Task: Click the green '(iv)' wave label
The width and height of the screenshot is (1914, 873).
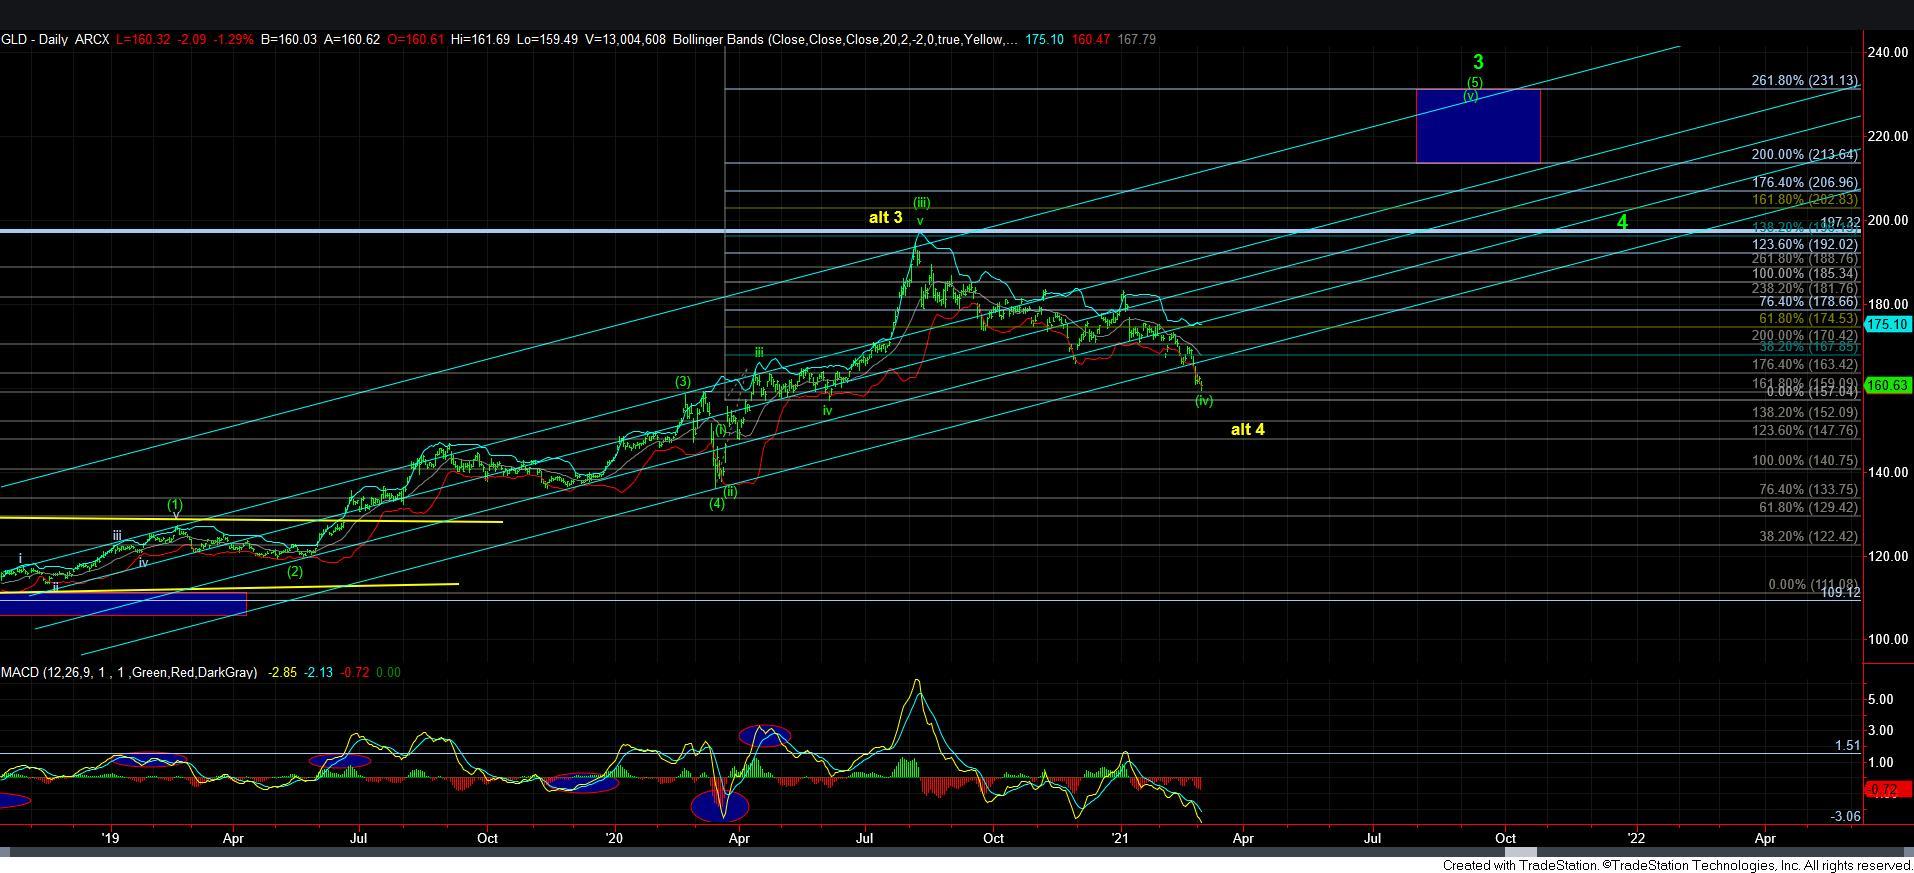Action: point(1203,401)
